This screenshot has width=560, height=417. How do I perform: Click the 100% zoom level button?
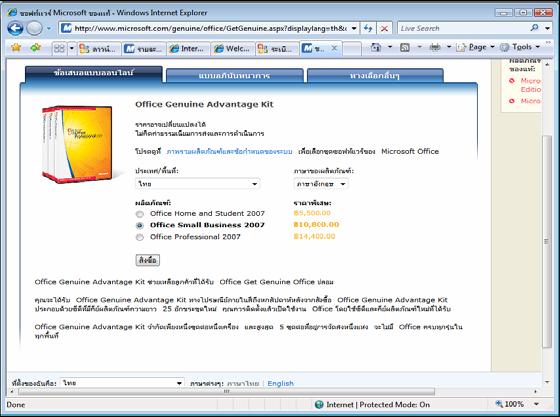[509, 404]
